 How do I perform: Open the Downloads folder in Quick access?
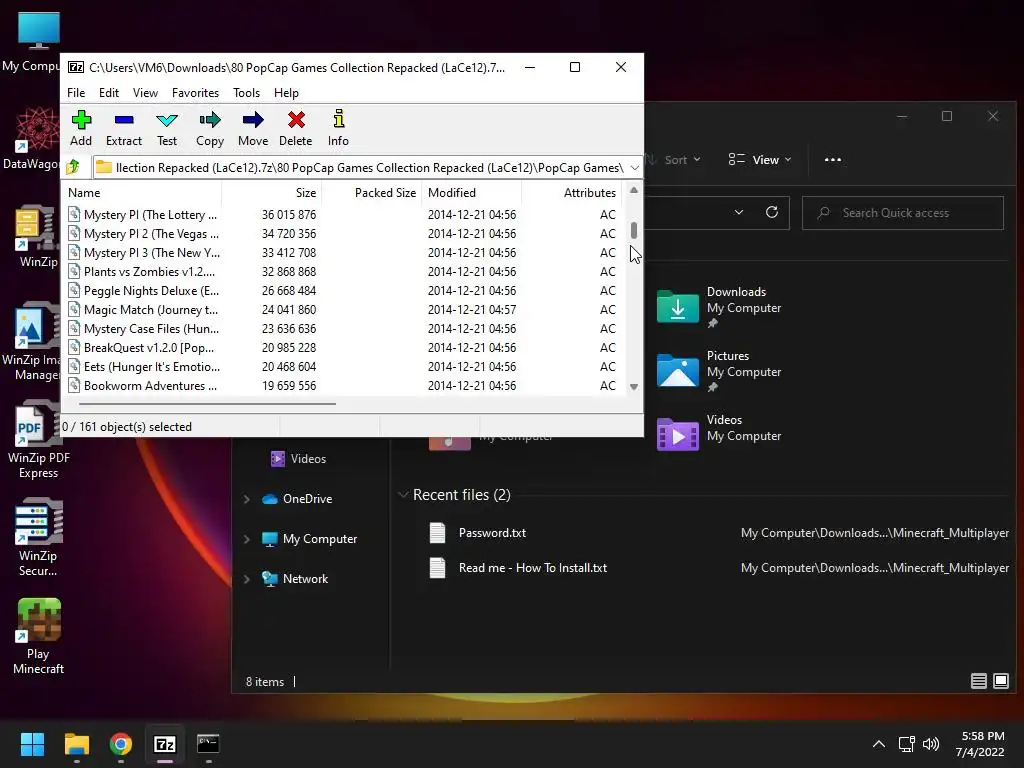[719, 307]
